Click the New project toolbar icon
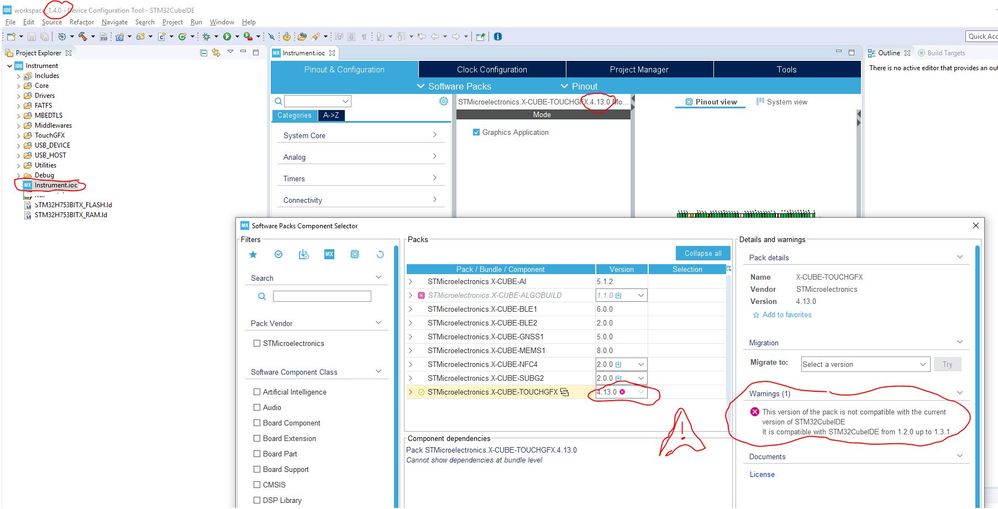 click(x=11, y=37)
